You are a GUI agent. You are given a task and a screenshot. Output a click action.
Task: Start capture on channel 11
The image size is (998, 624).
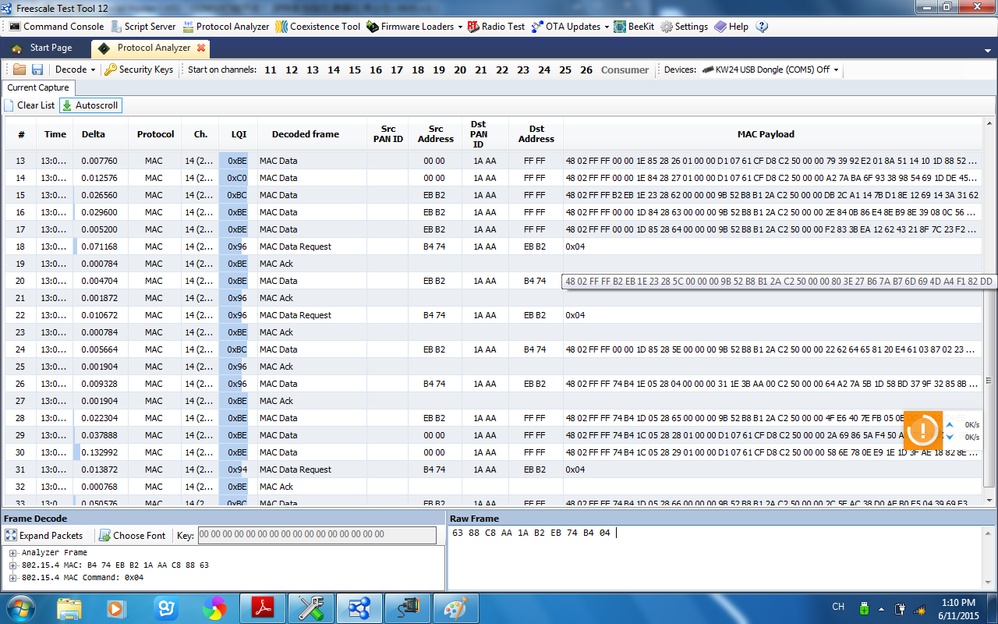click(x=271, y=70)
